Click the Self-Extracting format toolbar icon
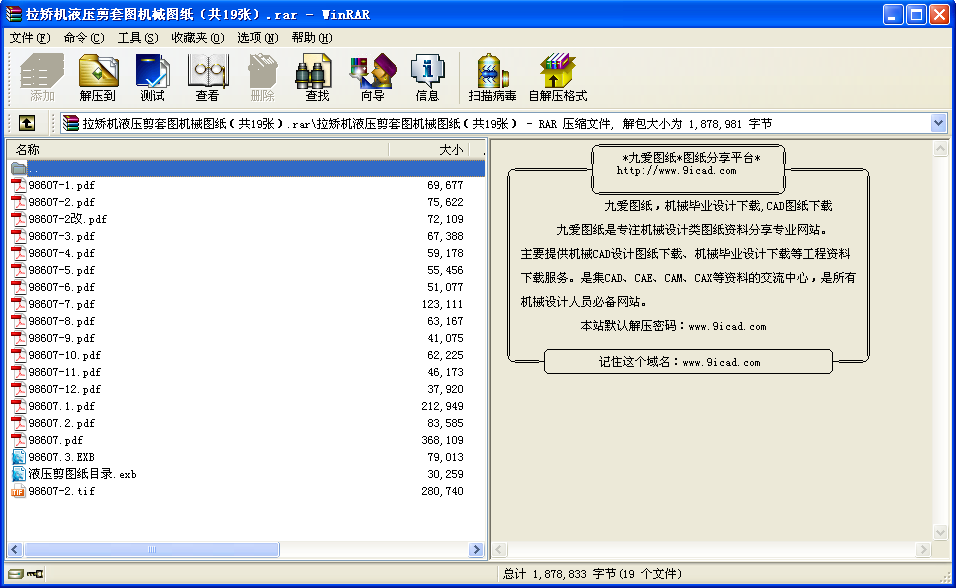Screen dimensions: 956x588 pos(557,78)
